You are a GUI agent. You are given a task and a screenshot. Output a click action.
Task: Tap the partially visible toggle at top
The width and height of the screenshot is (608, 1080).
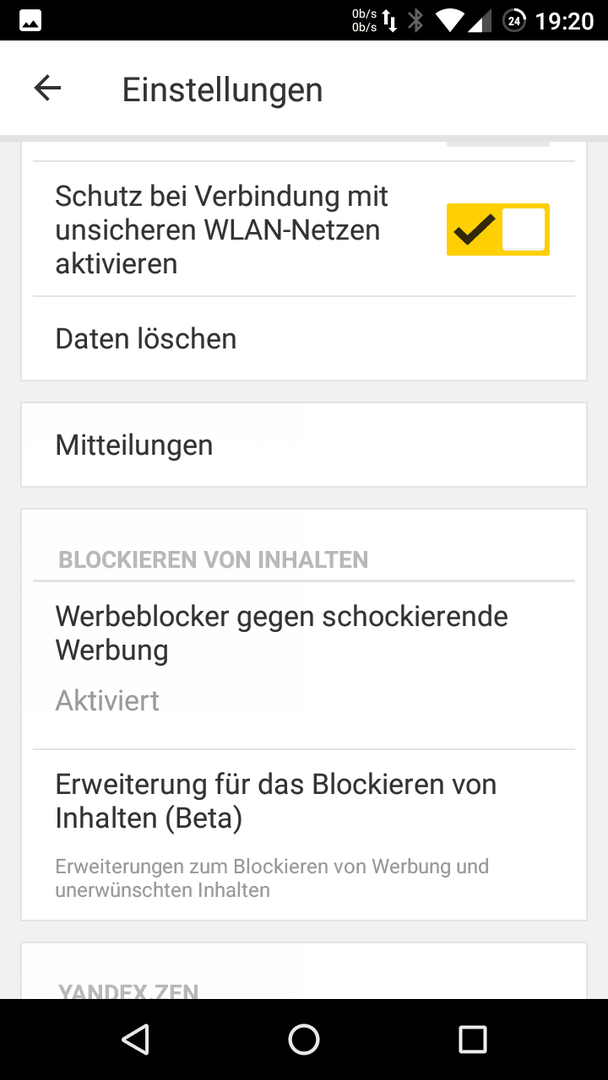pyautogui.click(x=498, y=143)
